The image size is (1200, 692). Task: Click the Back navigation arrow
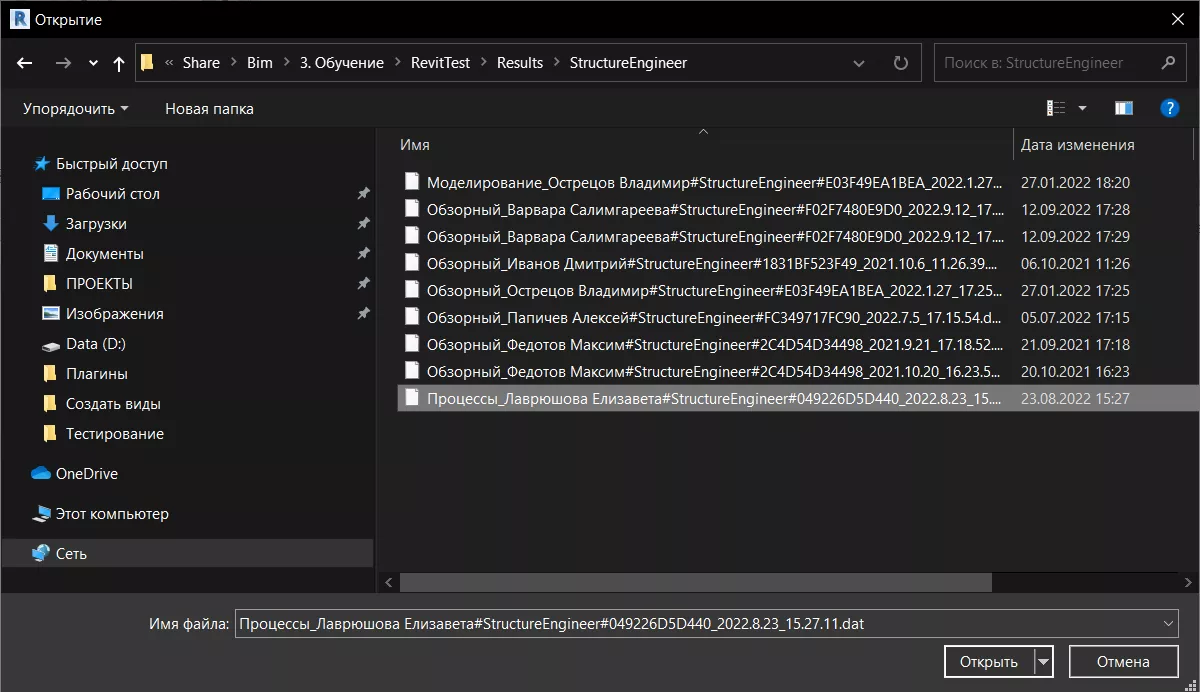point(26,63)
